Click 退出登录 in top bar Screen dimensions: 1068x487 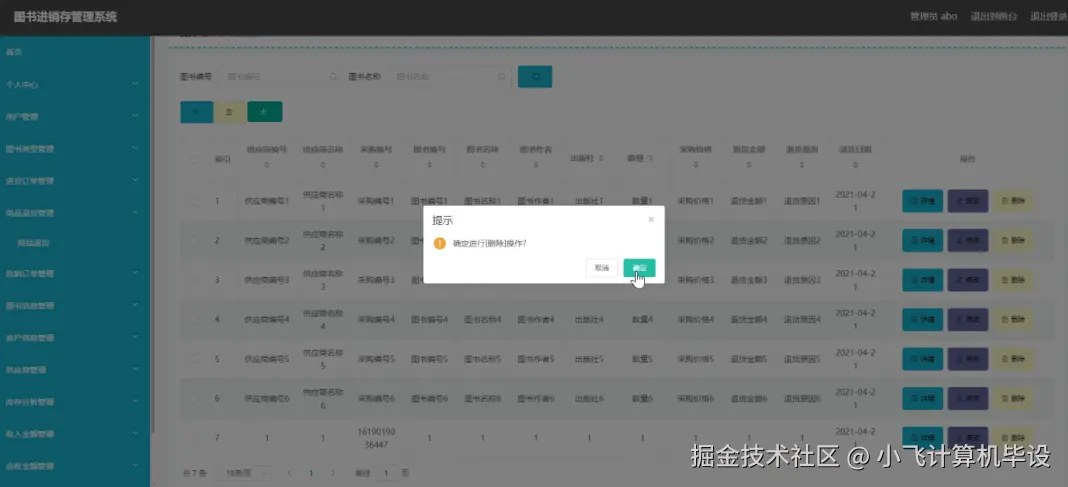tap(1048, 16)
